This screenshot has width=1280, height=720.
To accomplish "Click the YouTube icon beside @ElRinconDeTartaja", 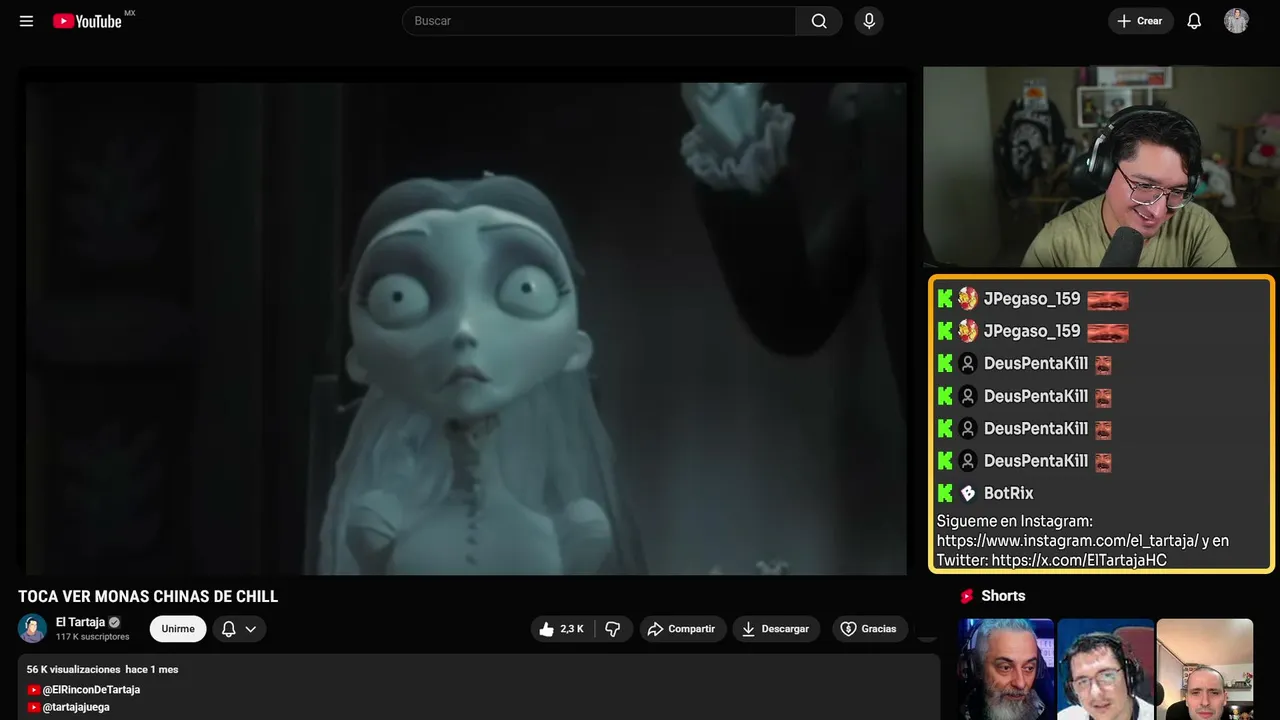I will click(x=34, y=690).
